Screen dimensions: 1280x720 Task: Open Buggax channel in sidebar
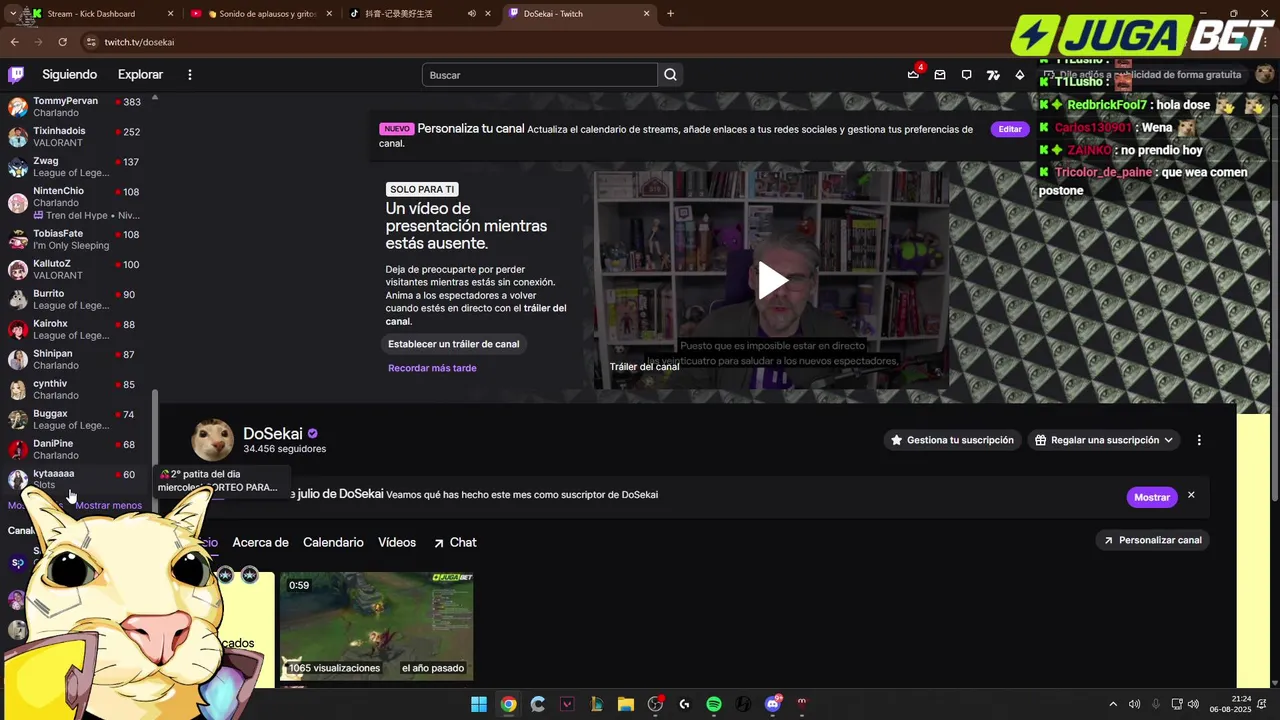(x=76, y=419)
